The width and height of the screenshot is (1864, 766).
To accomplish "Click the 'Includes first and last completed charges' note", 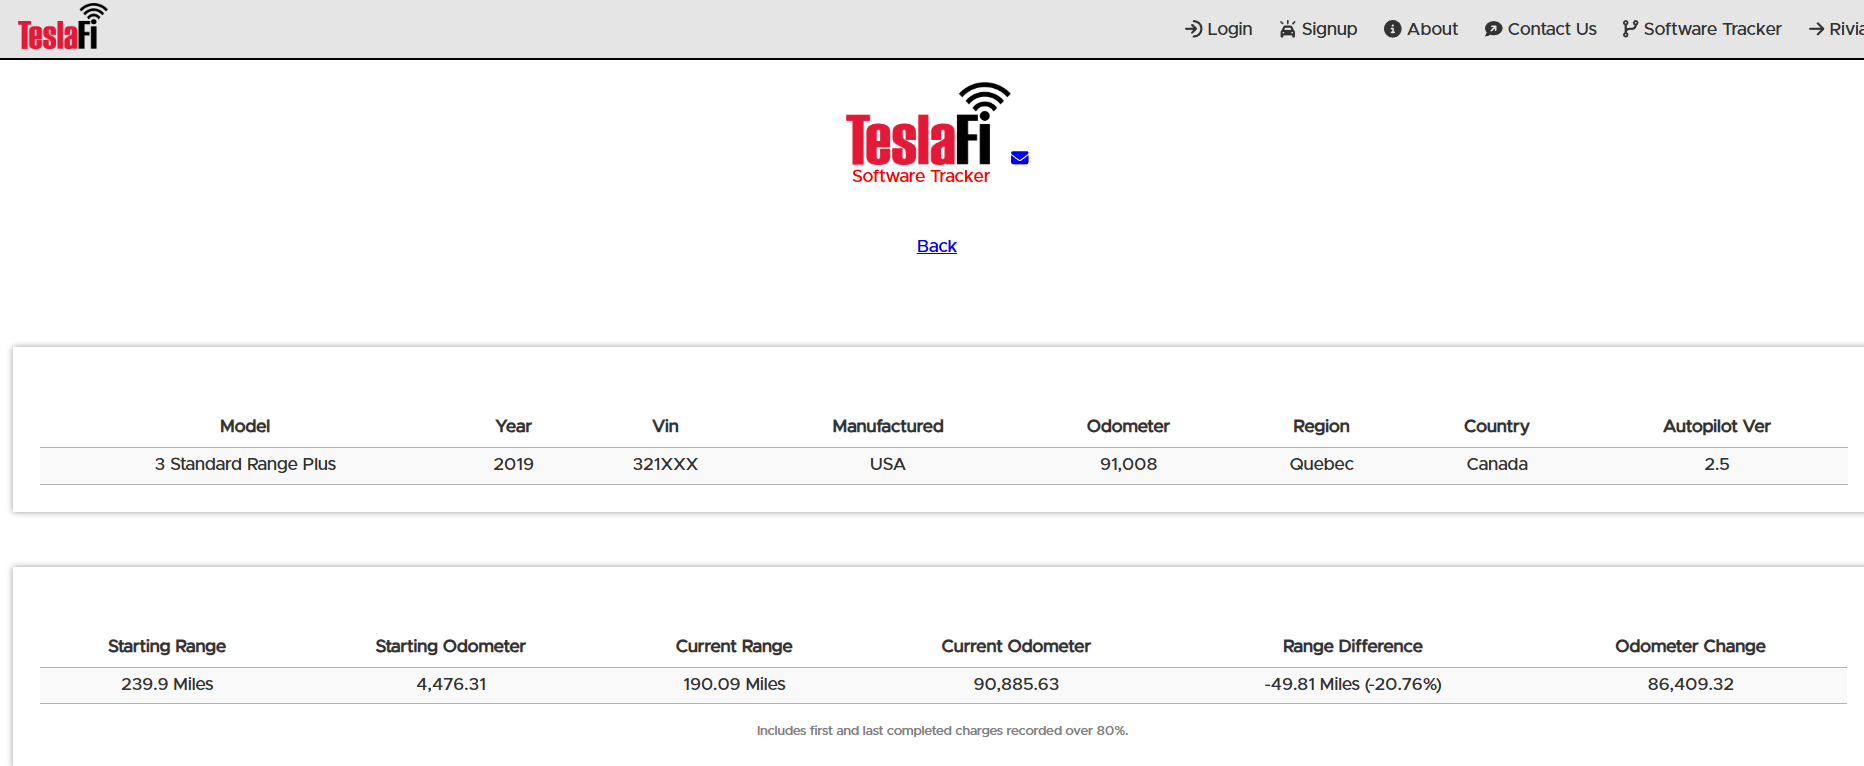I will [942, 731].
